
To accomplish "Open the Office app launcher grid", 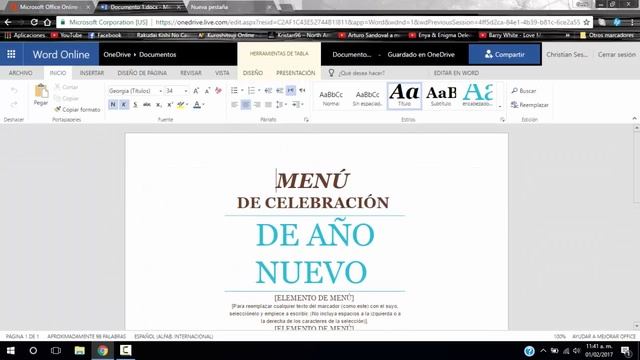I will tap(11, 54).
